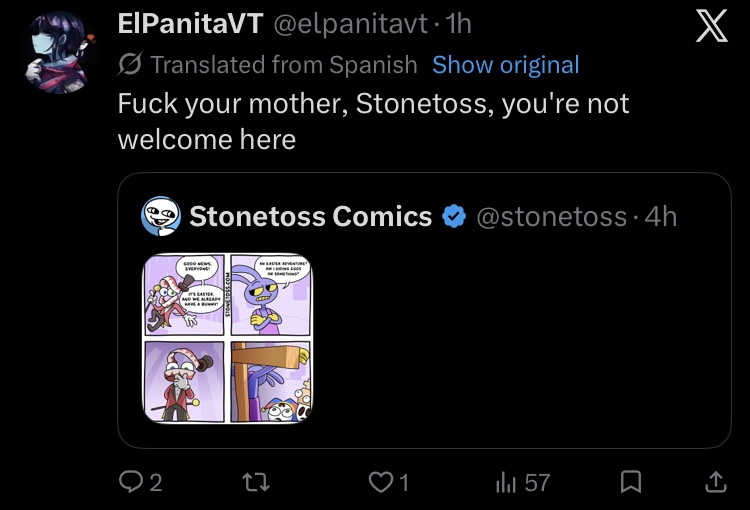This screenshot has height=510, width=750.
Task: Open view analytics bar chart icon
Action: [505, 483]
